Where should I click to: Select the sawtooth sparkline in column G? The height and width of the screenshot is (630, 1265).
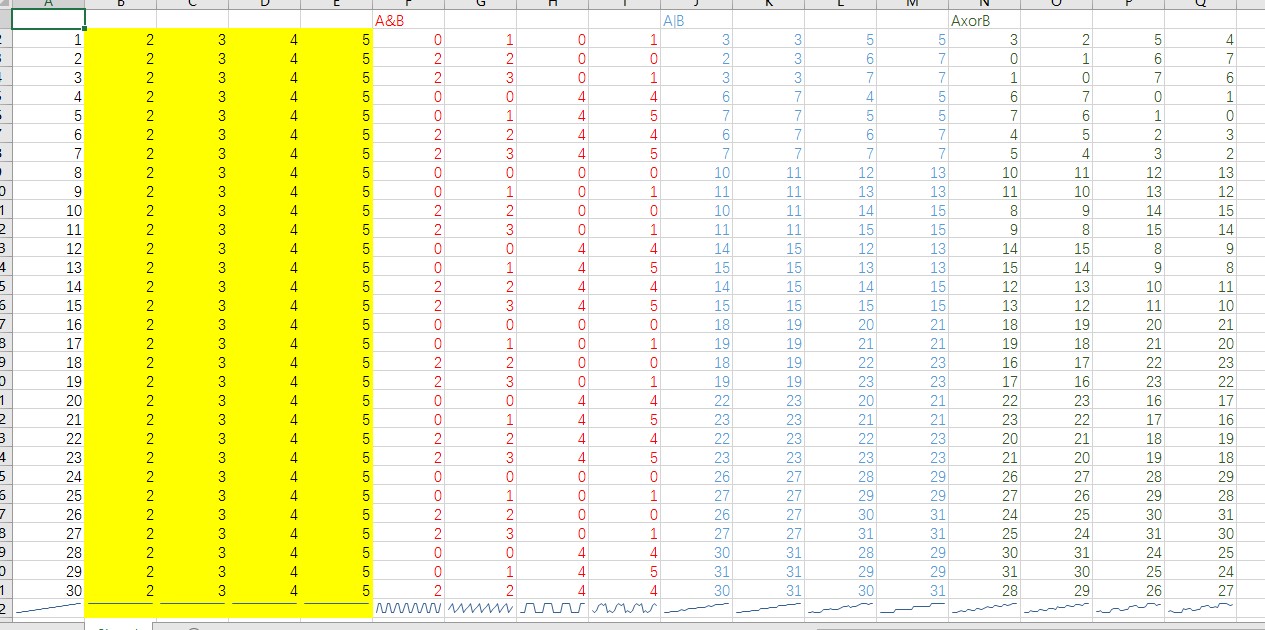tap(480, 607)
